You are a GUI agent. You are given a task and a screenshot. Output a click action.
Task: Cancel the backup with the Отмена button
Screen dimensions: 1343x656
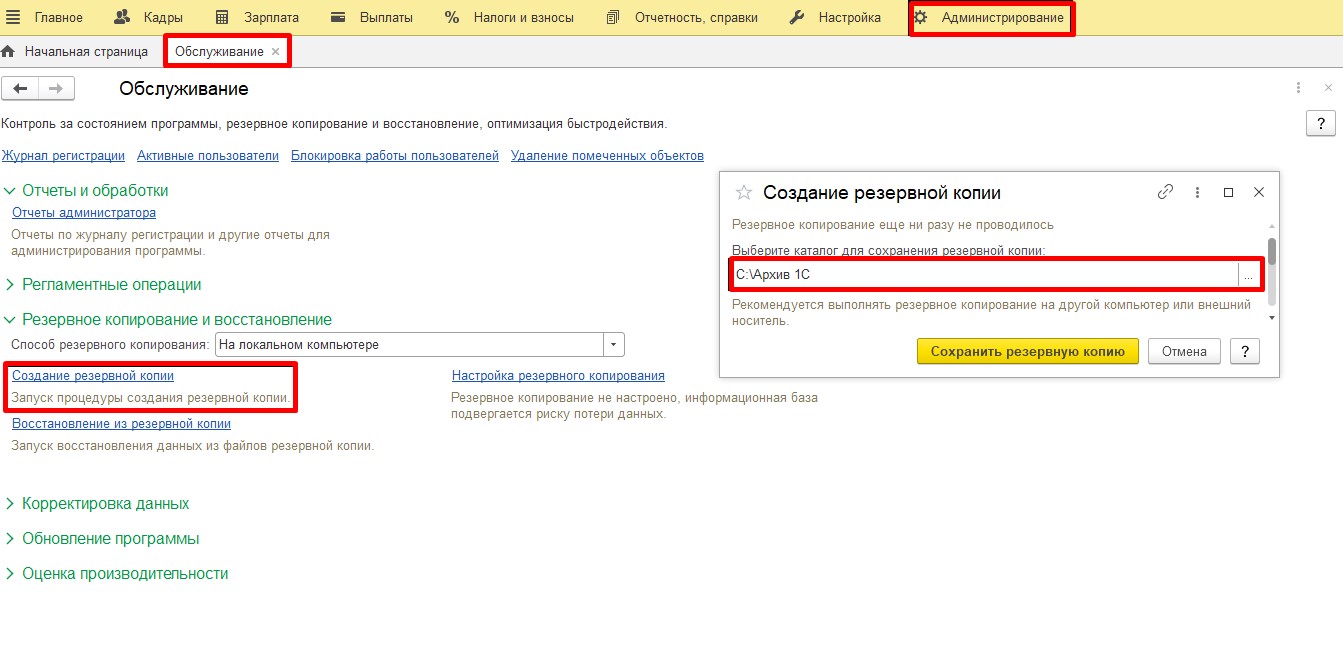point(1185,351)
